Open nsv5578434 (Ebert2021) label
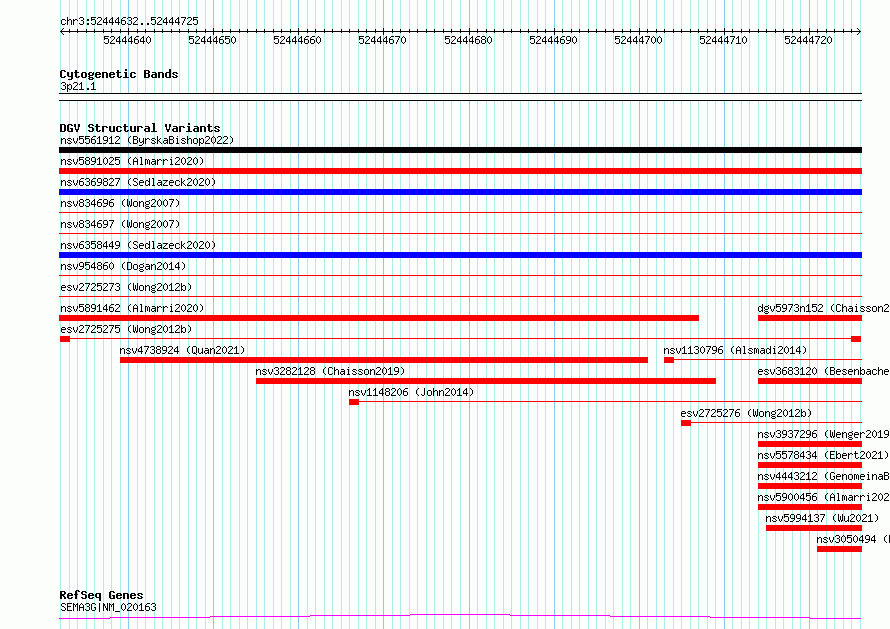Viewport: 890px width, 629px height. (x=823, y=455)
